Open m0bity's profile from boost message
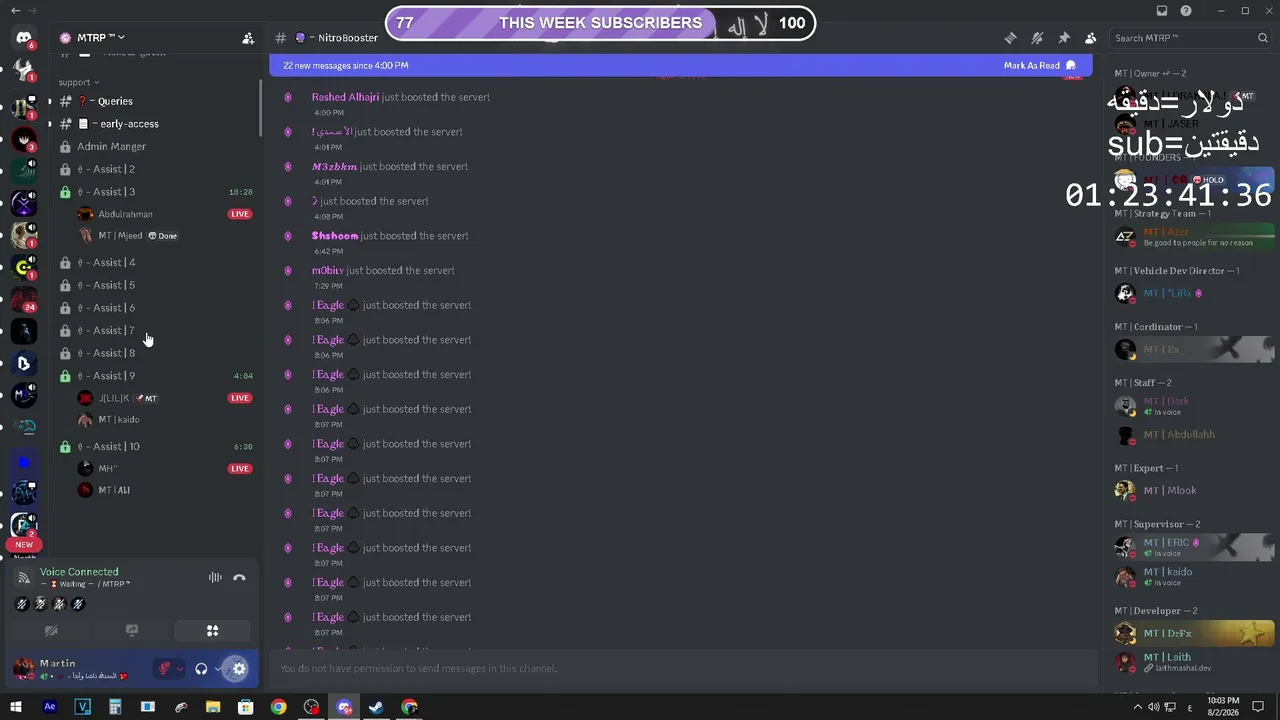 (x=328, y=270)
